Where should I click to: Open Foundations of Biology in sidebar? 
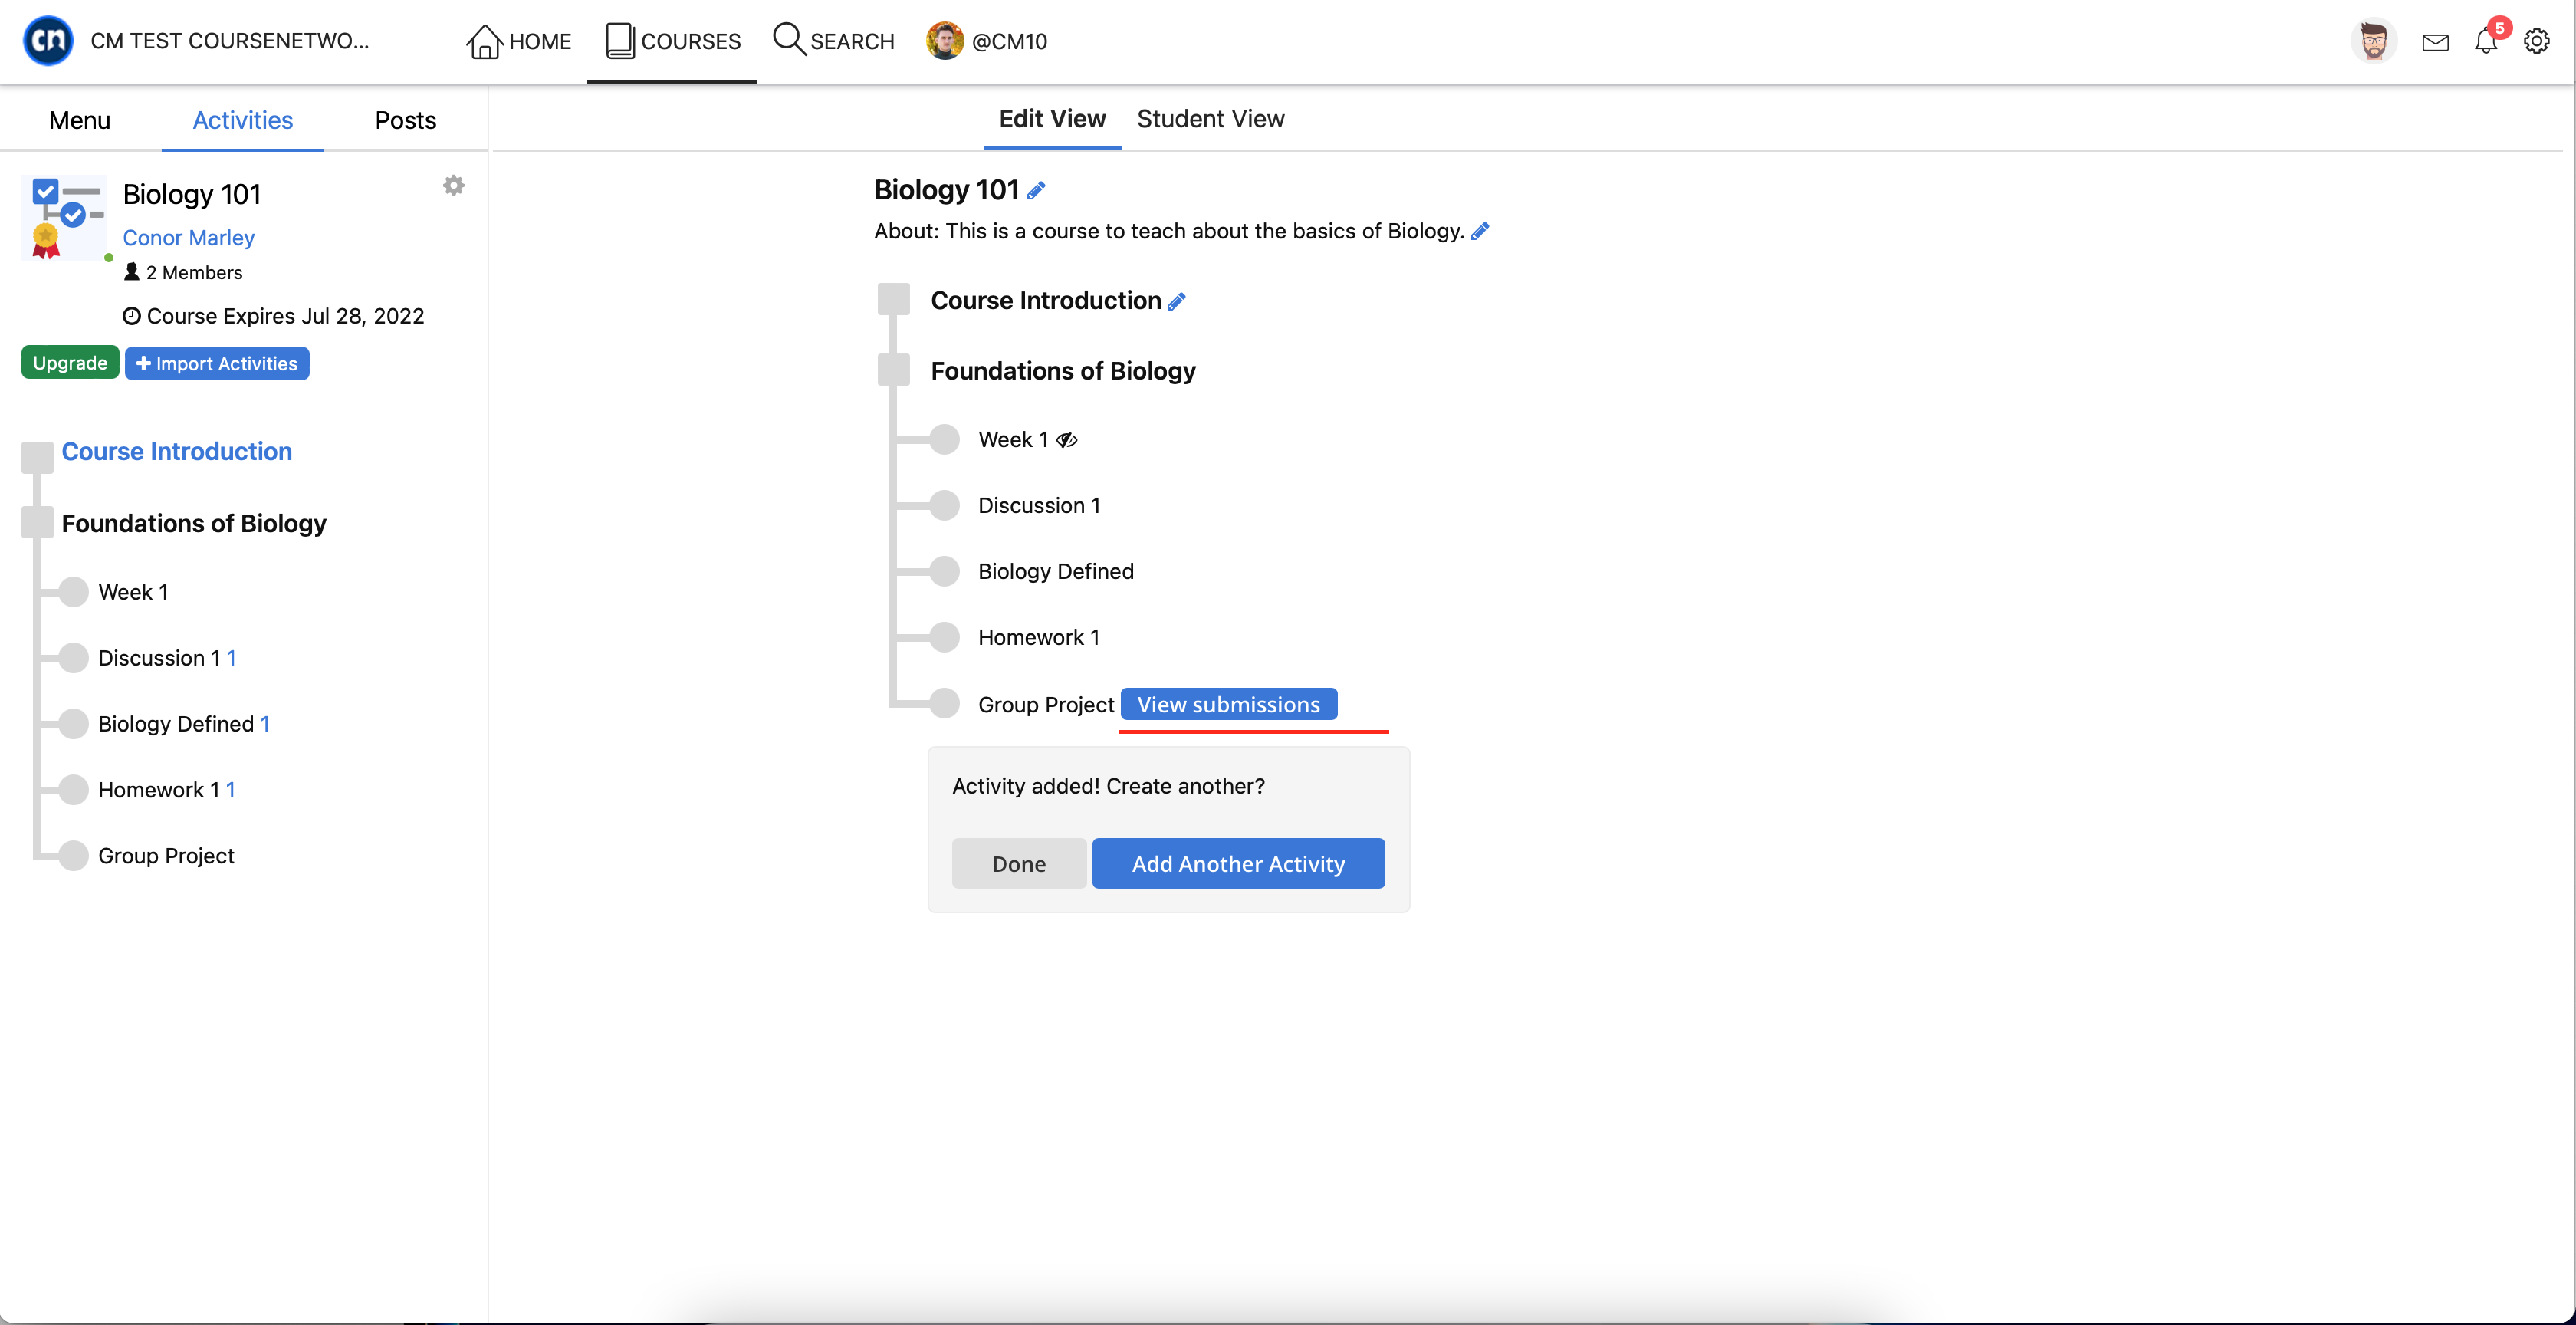tap(194, 523)
